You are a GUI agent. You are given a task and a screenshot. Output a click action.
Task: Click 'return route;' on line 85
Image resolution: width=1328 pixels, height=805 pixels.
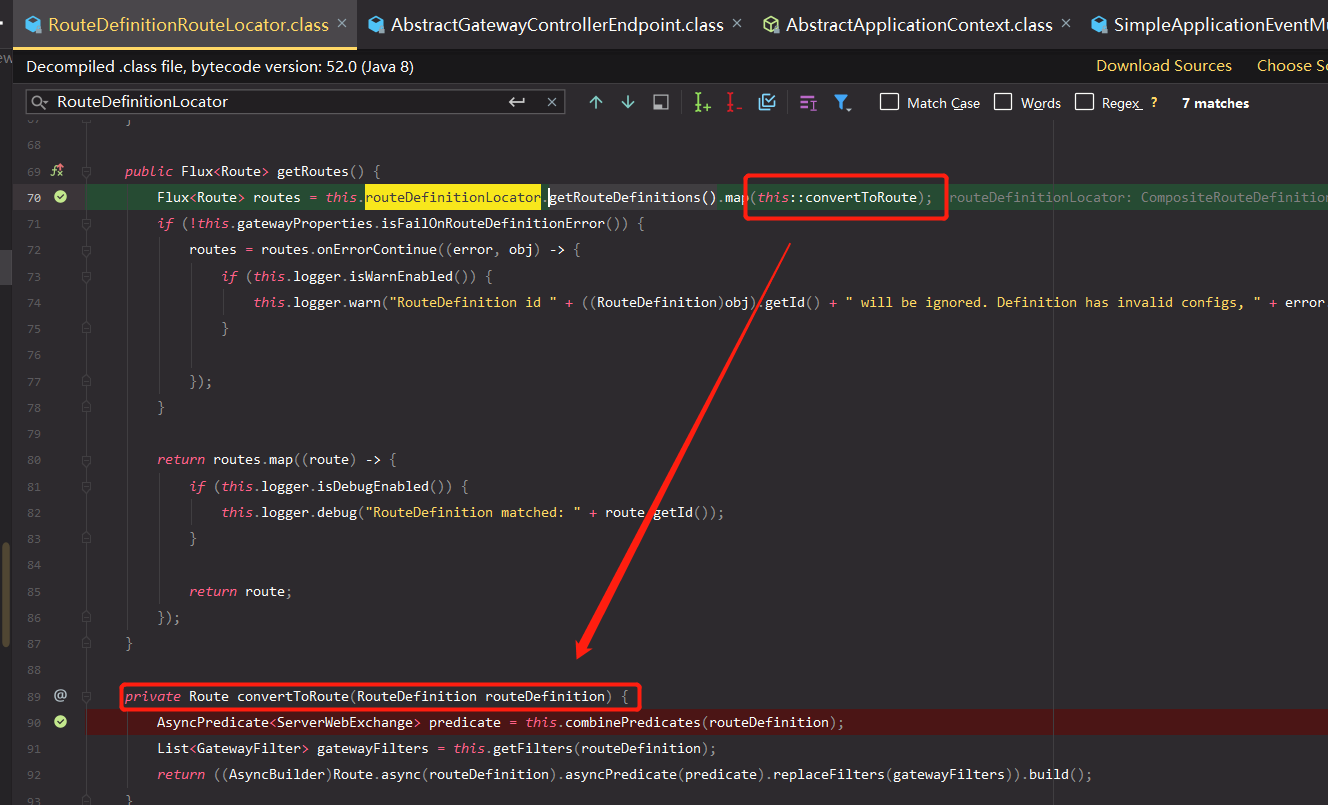(241, 591)
